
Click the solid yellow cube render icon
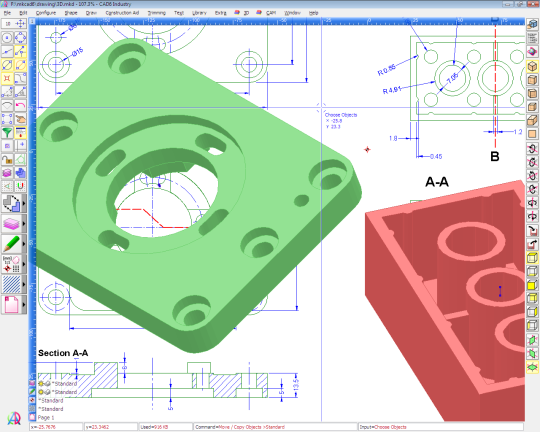tap(532, 285)
